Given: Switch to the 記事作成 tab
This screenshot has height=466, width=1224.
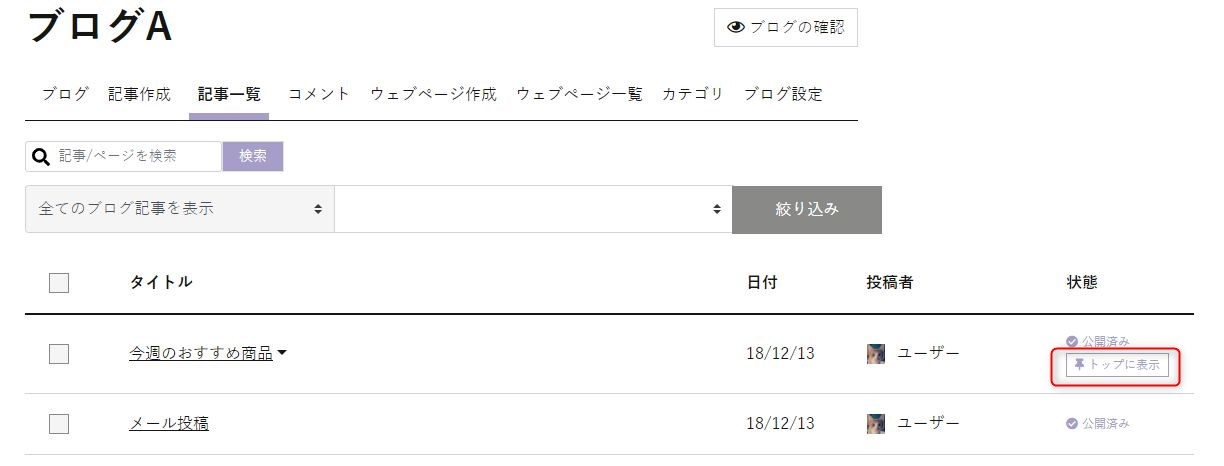Looking at the screenshot, I should click(139, 94).
